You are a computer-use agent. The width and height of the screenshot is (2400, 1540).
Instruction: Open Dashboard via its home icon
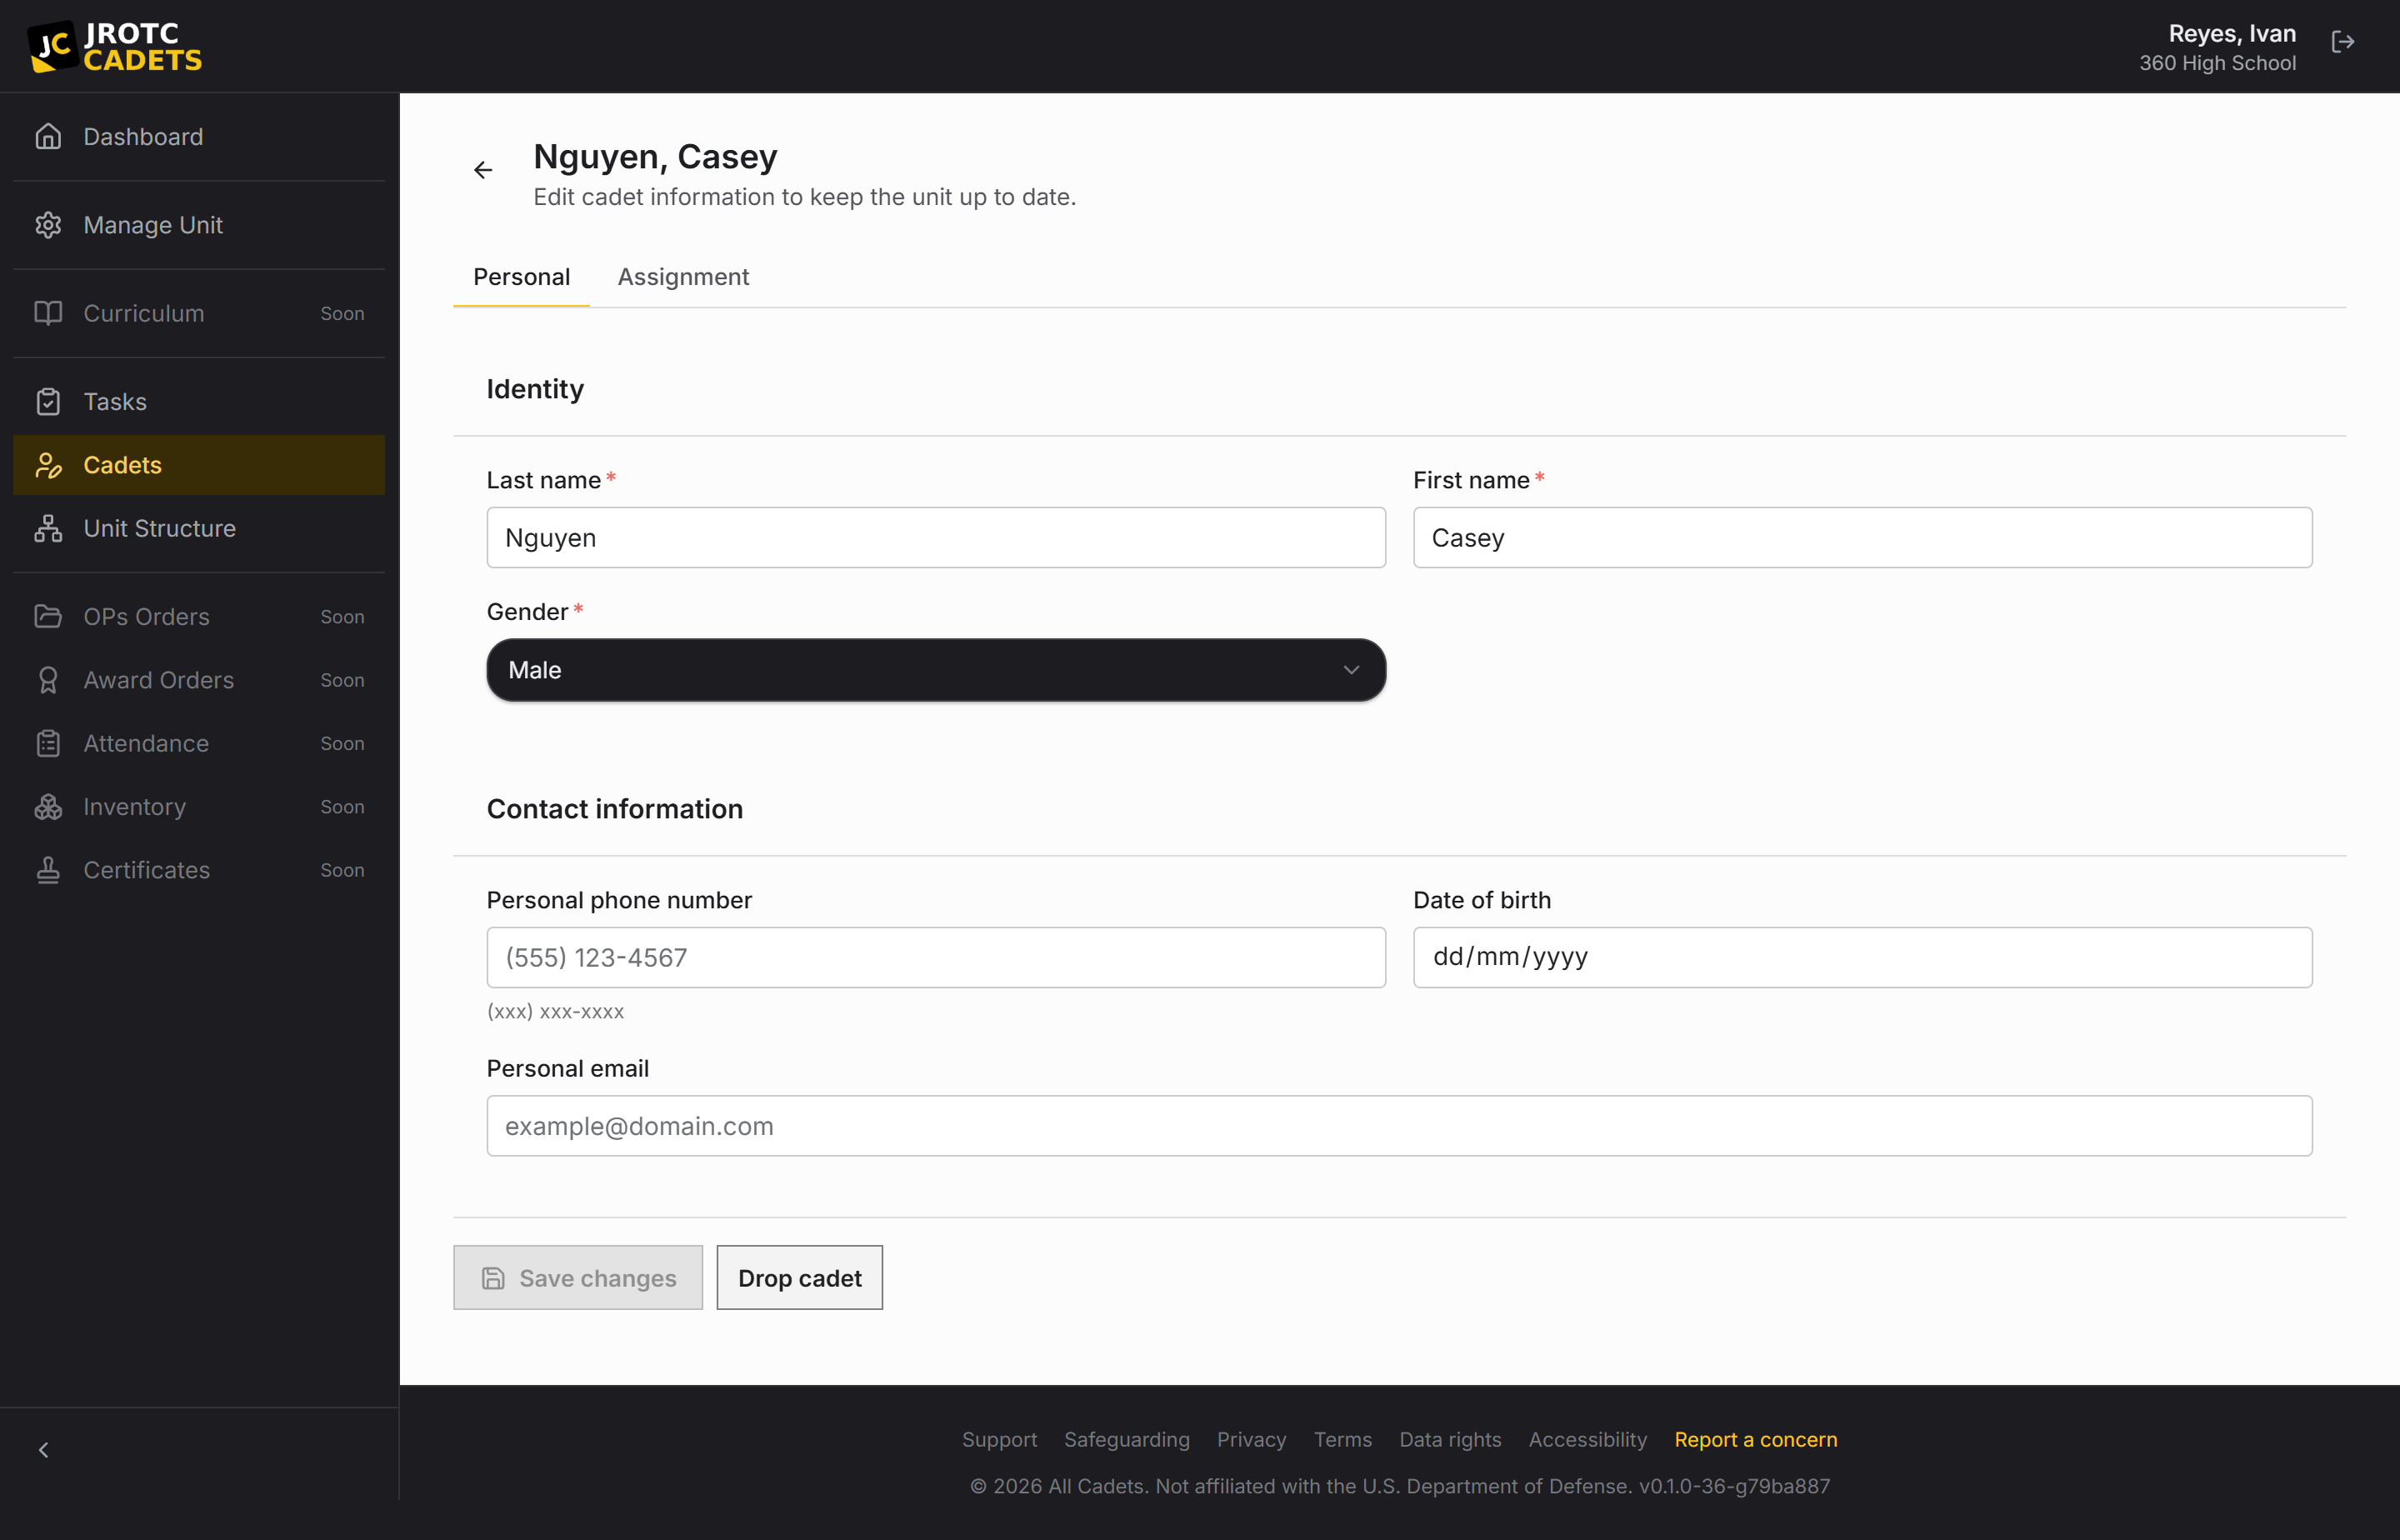(x=48, y=137)
